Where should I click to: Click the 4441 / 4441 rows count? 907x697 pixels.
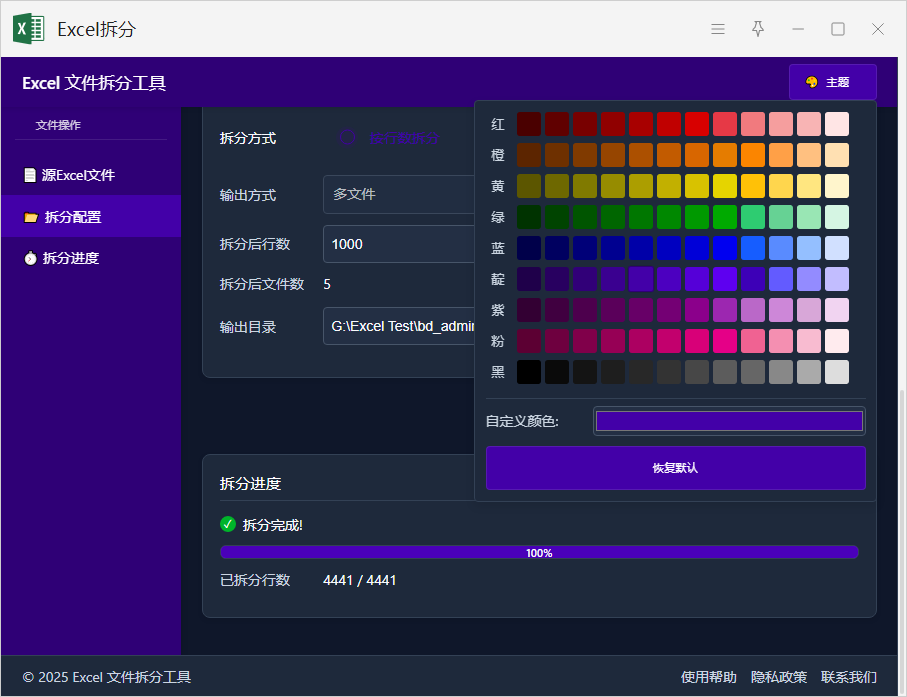pyautogui.click(x=360, y=580)
